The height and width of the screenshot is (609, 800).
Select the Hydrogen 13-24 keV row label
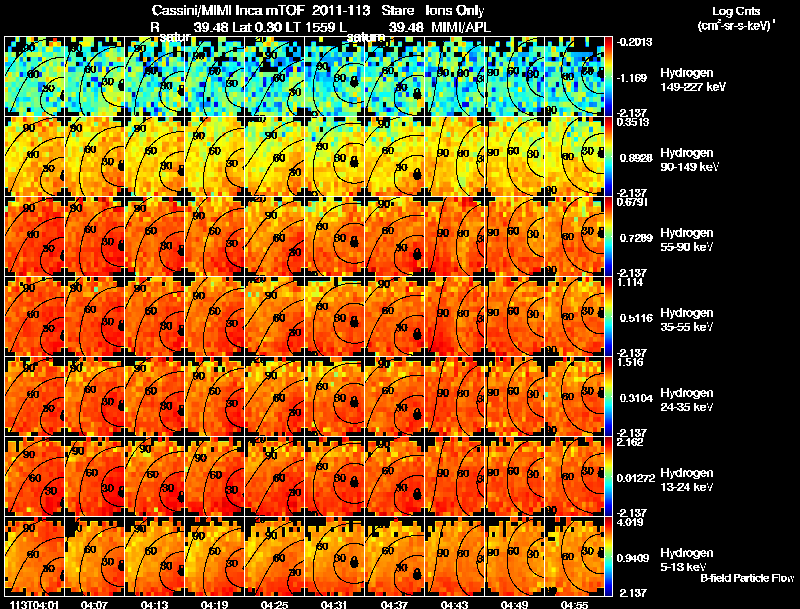coord(686,480)
